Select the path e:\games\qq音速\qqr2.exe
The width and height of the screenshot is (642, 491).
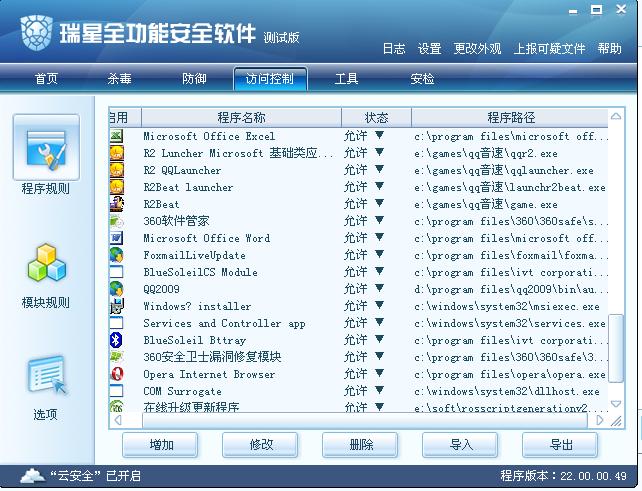(x=486, y=154)
